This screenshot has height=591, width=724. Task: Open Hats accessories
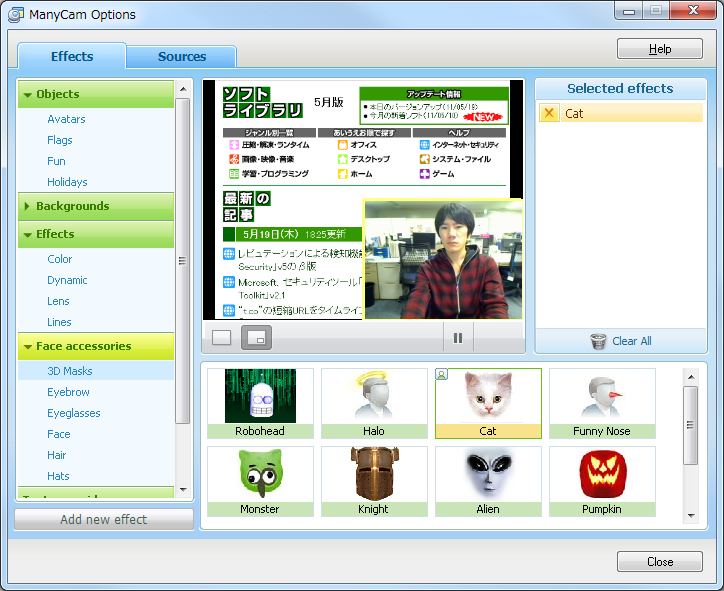pyautogui.click(x=58, y=476)
